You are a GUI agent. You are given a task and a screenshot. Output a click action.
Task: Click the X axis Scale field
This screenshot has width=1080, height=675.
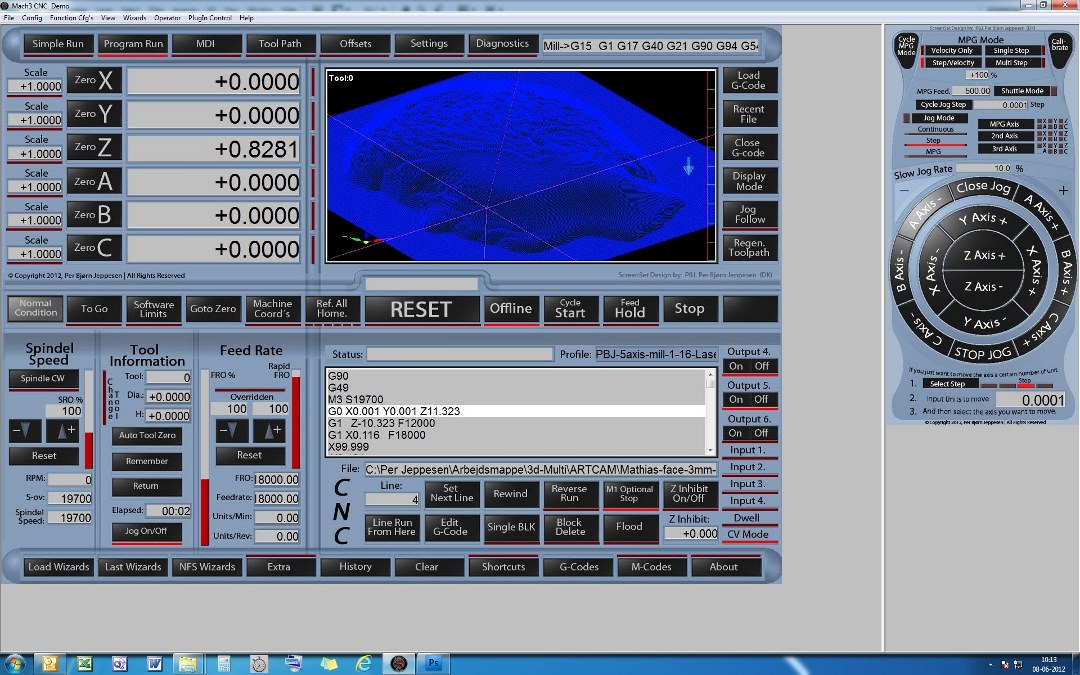point(34,87)
